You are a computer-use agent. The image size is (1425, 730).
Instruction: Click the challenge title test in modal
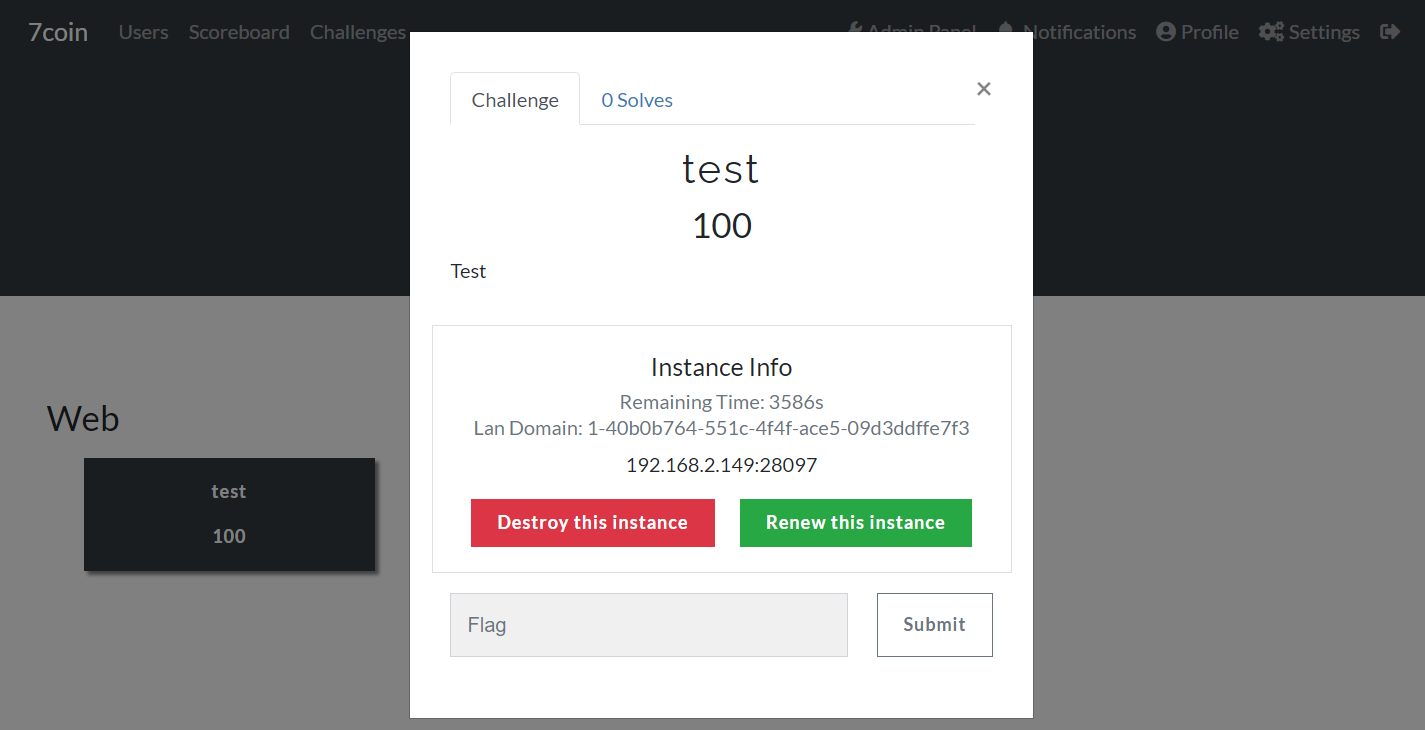(x=722, y=169)
